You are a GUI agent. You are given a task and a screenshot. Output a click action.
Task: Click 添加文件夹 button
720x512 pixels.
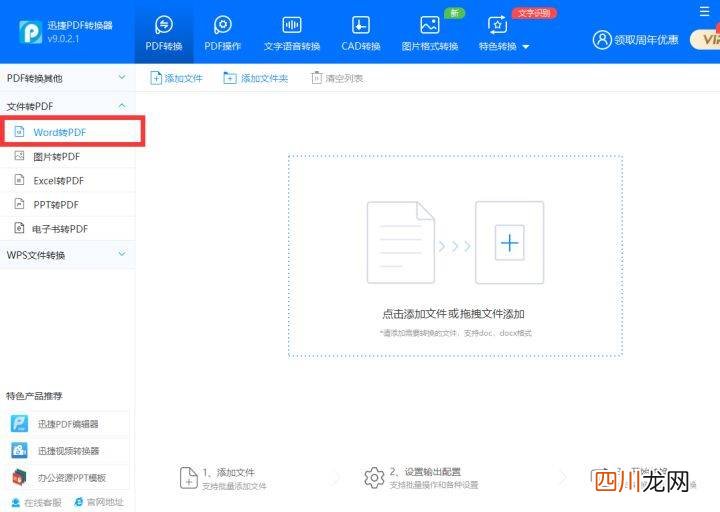[x=255, y=79]
